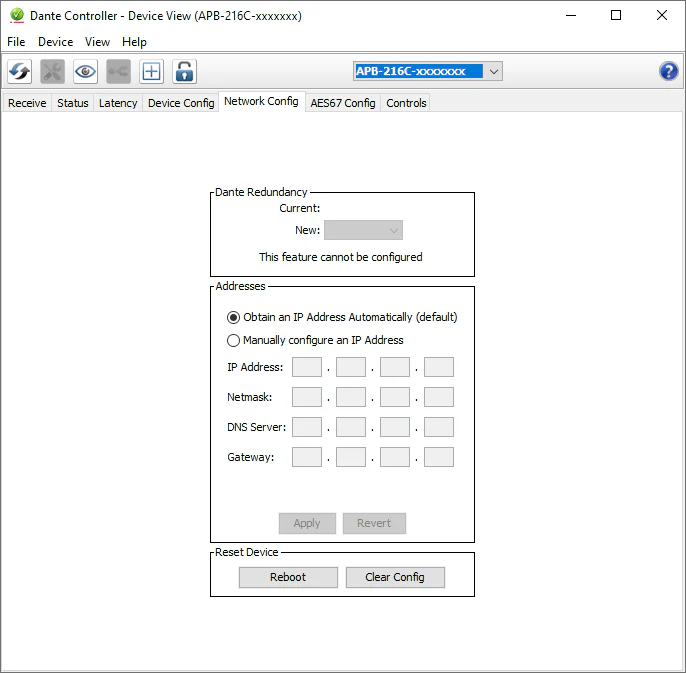Open the APB-216C device selector dropdown
This screenshot has height=673, width=686.
click(428, 71)
